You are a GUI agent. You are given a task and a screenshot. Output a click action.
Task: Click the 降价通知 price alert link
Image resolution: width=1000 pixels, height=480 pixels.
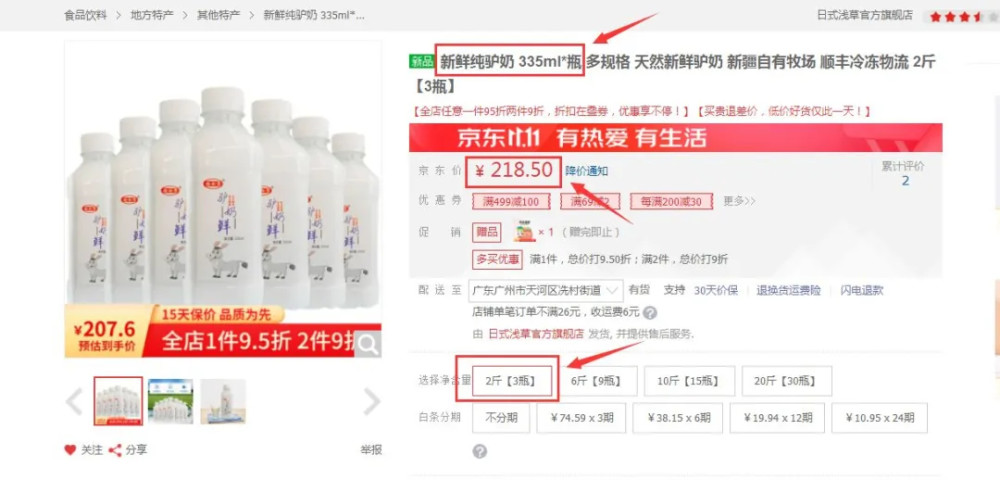(x=587, y=171)
